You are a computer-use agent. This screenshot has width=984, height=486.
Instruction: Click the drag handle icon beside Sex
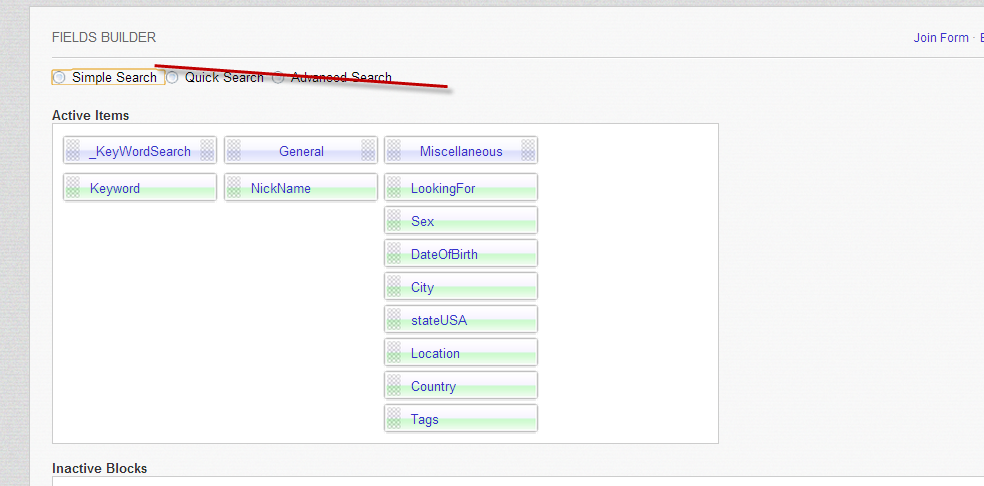pyautogui.click(x=394, y=221)
